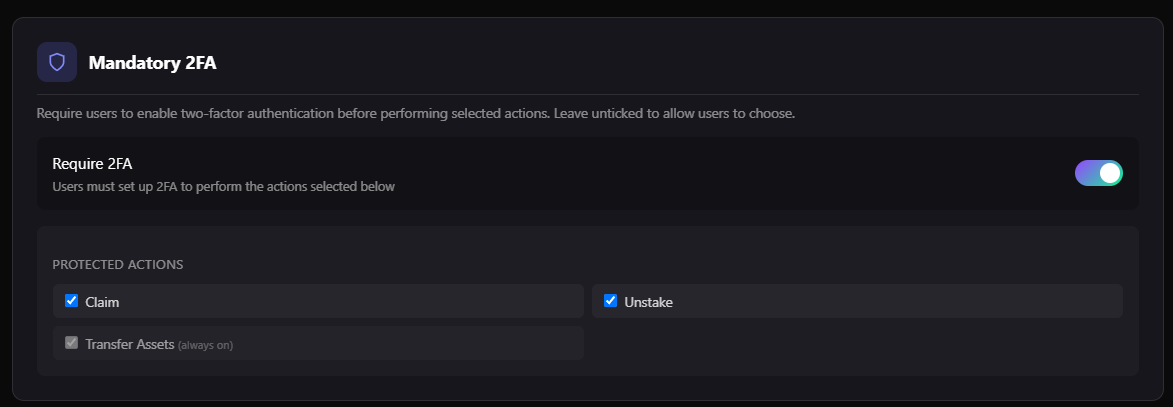Screen dimensions: 1173x407
Task: Click the shield icon beside Mandatory 2FA
Action: tap(57, 62)
